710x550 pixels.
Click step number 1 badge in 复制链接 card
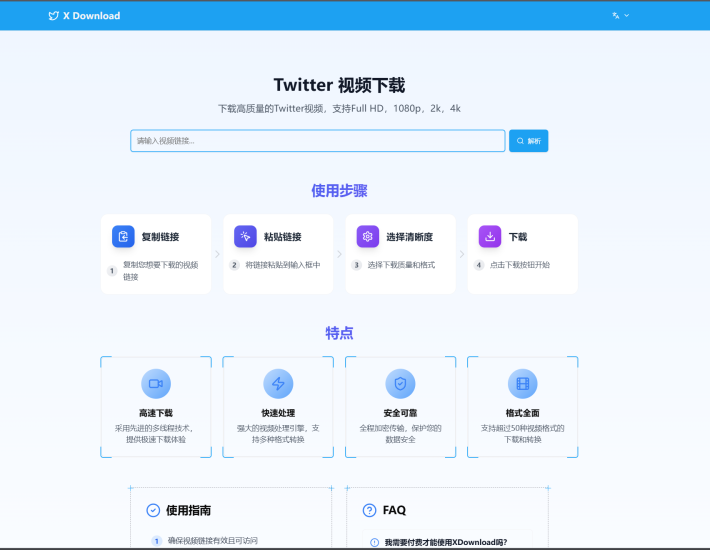pos(112,271)
